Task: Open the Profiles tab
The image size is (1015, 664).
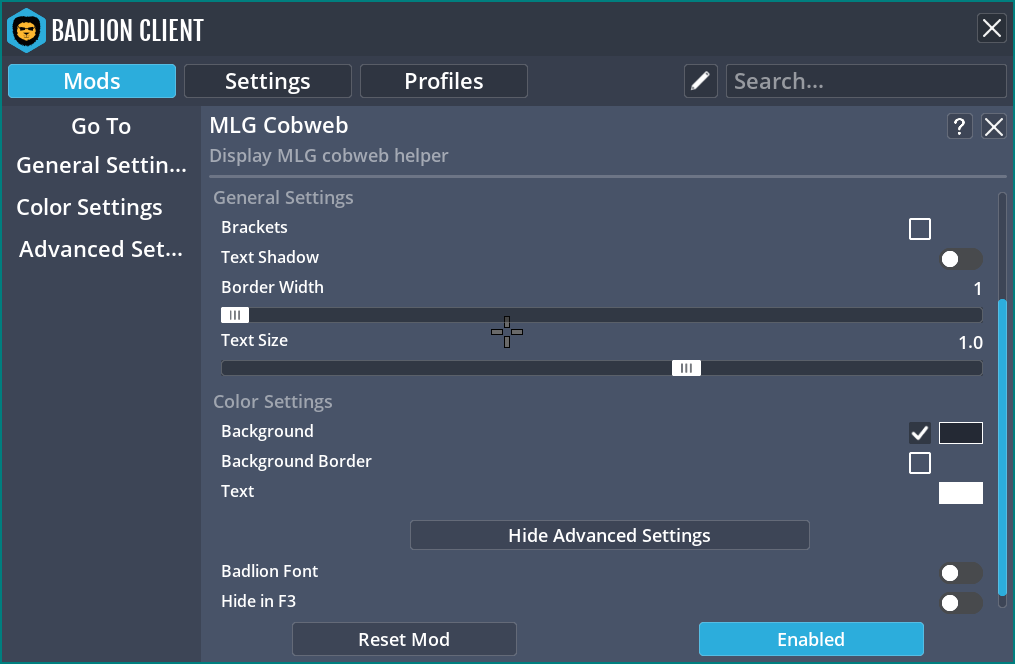Action: pos(443,81)
